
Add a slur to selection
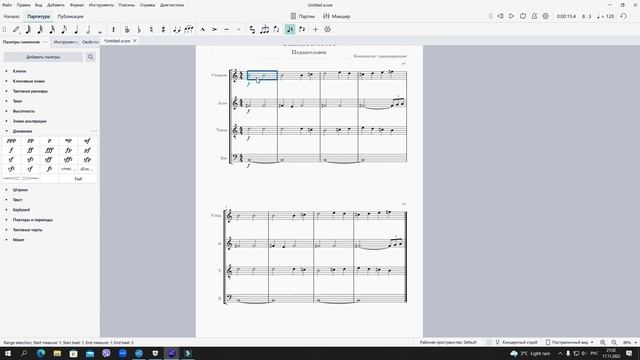(x=189, y=29)
